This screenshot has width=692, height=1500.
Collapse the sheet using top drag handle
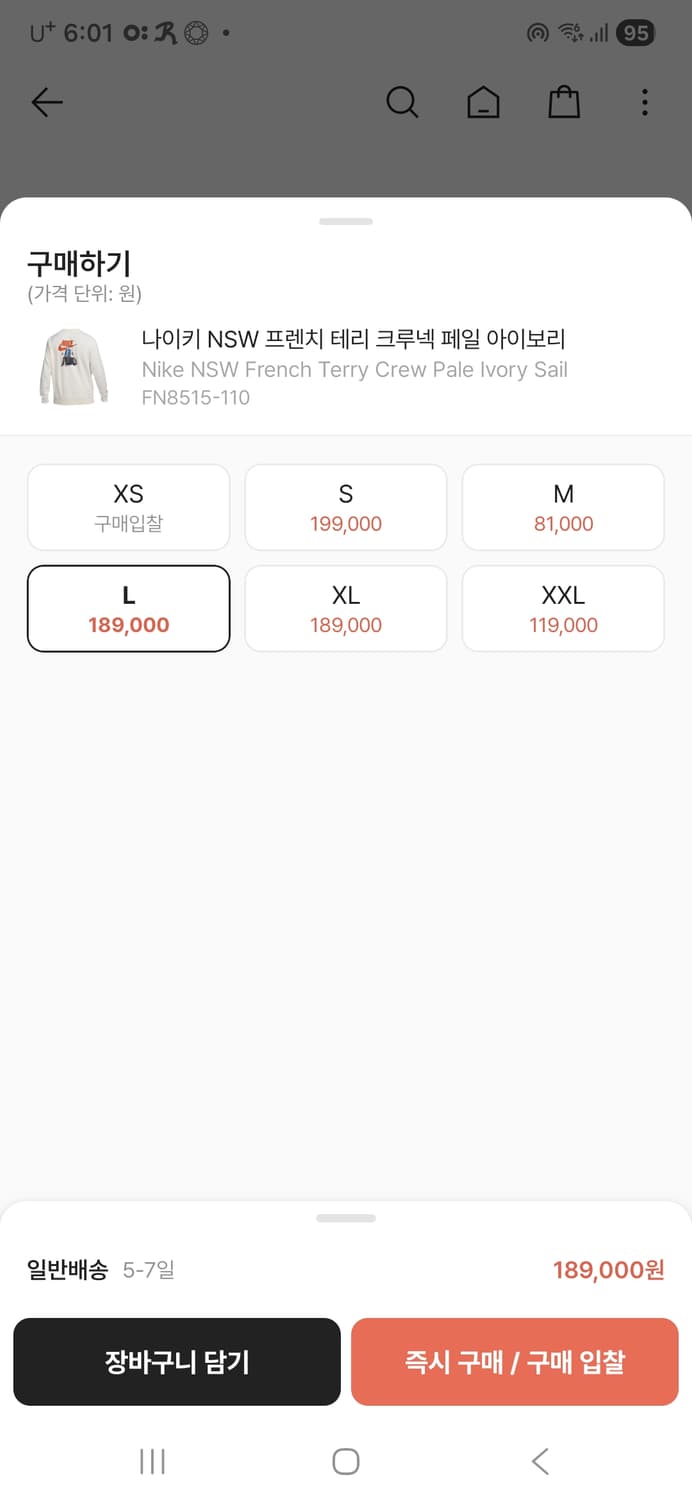(345, 221)
